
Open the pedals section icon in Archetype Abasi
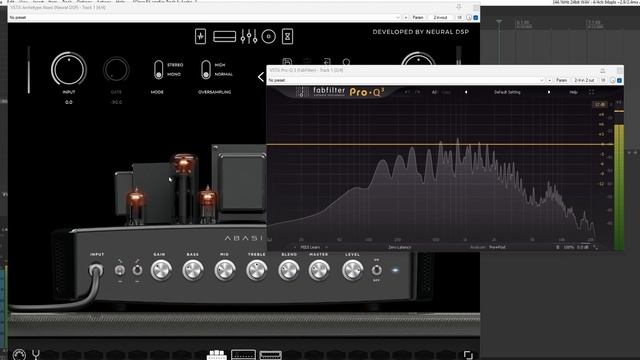coord(200,36)
